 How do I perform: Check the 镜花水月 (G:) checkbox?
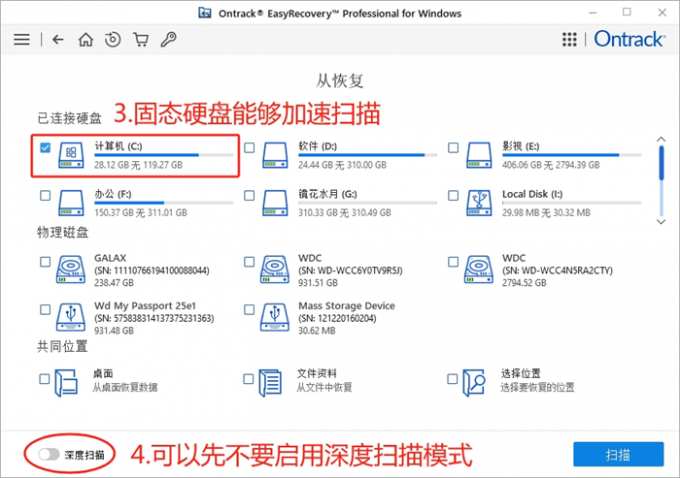[249, 196]
